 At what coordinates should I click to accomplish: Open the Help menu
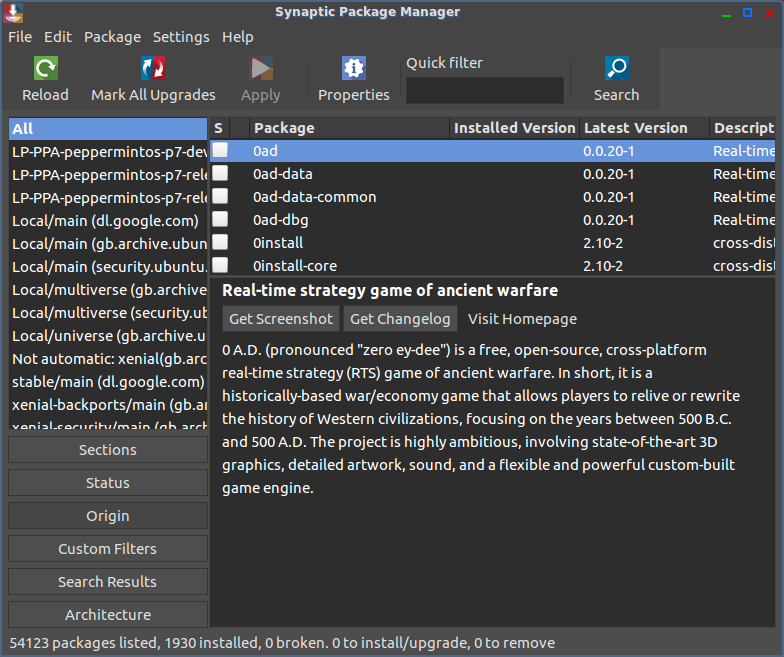tap(238, 37)
